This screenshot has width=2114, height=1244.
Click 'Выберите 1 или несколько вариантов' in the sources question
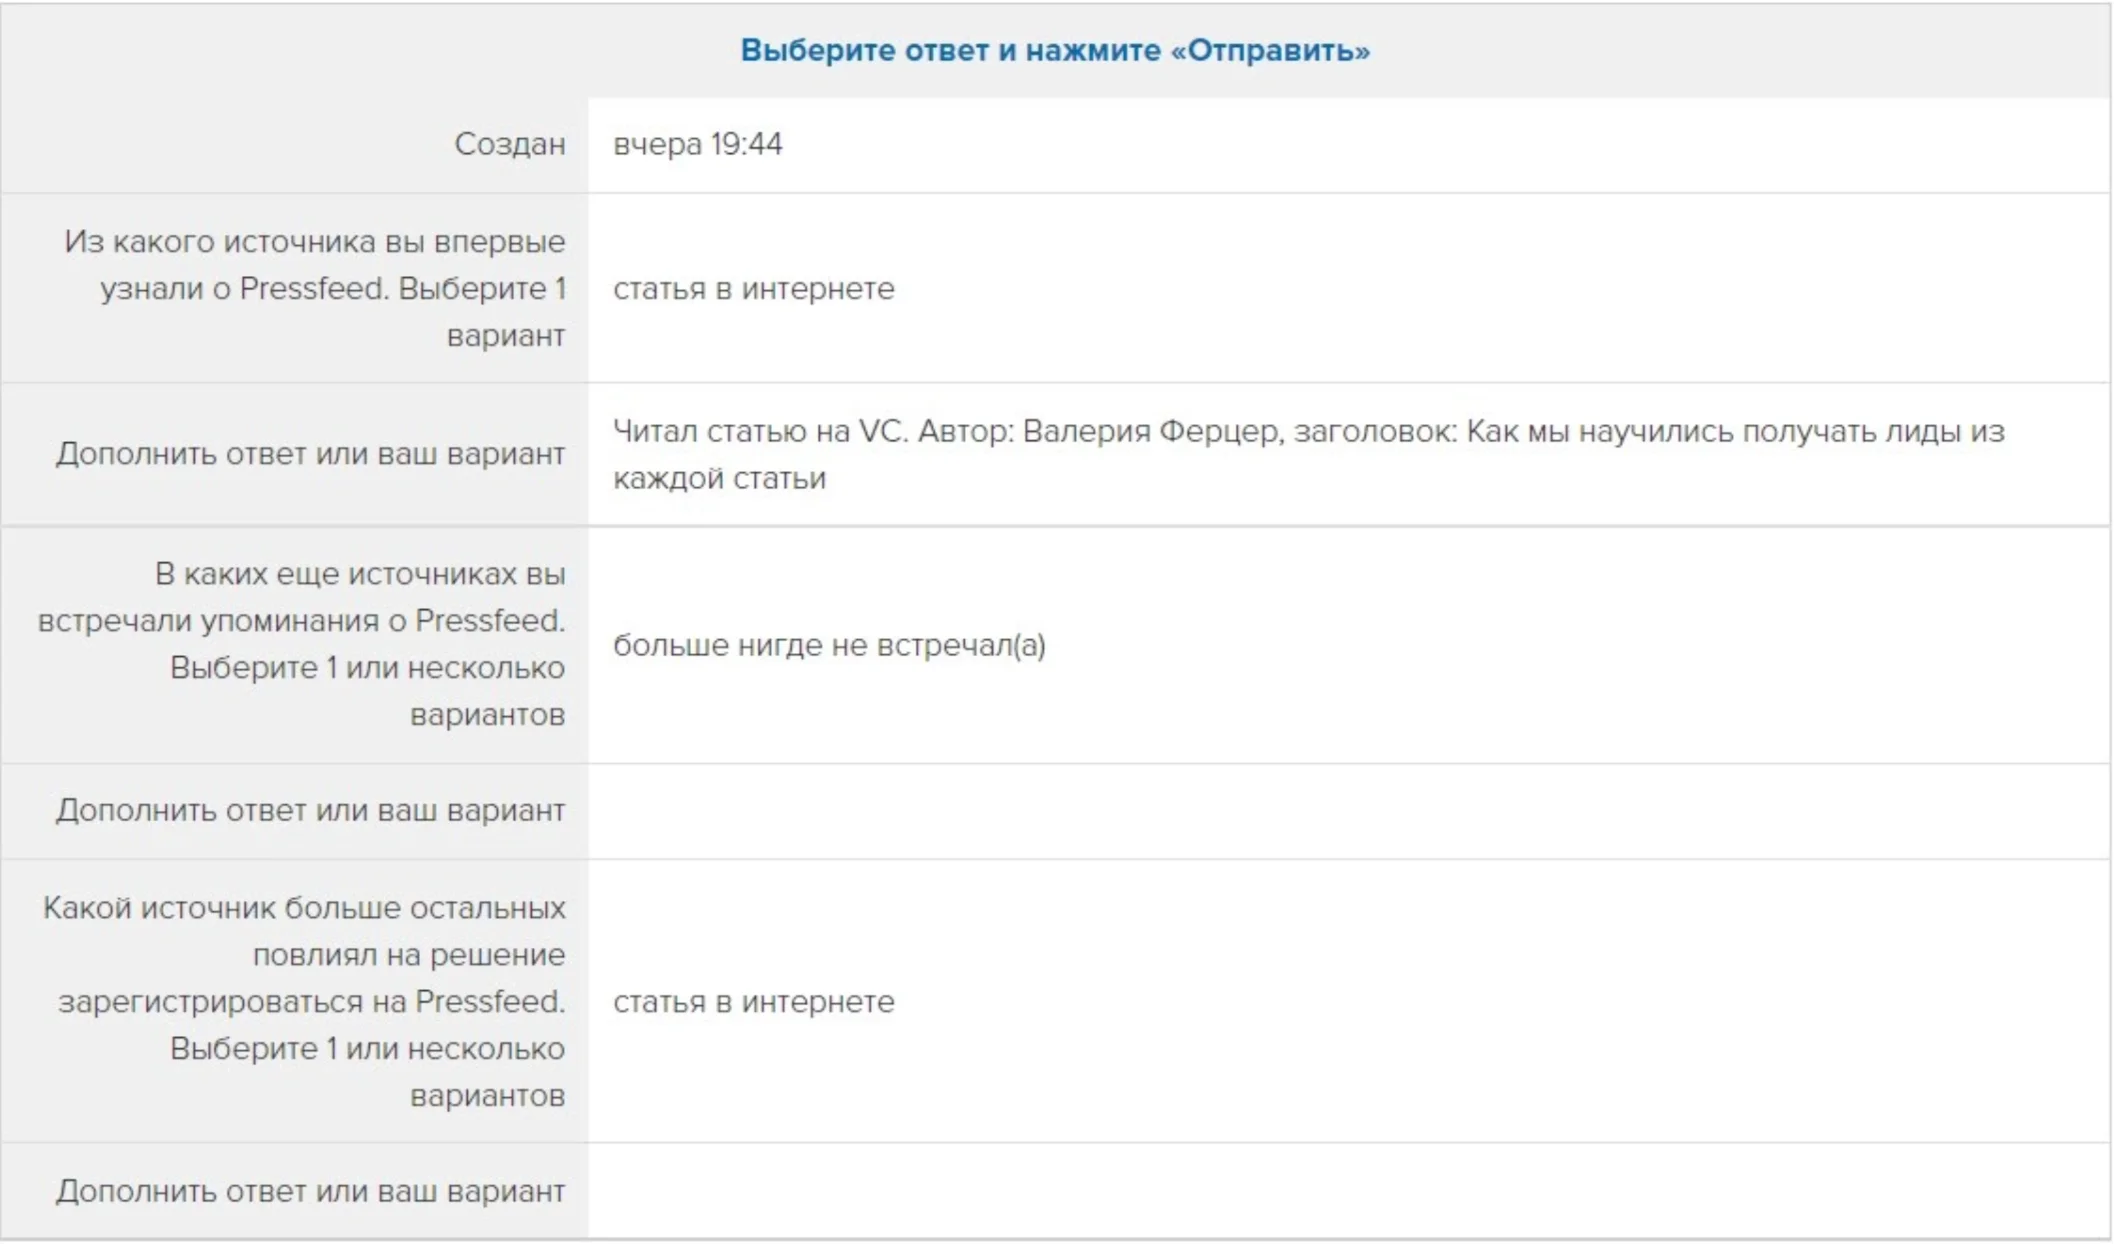pyautogui.click(x=367, y=669)
